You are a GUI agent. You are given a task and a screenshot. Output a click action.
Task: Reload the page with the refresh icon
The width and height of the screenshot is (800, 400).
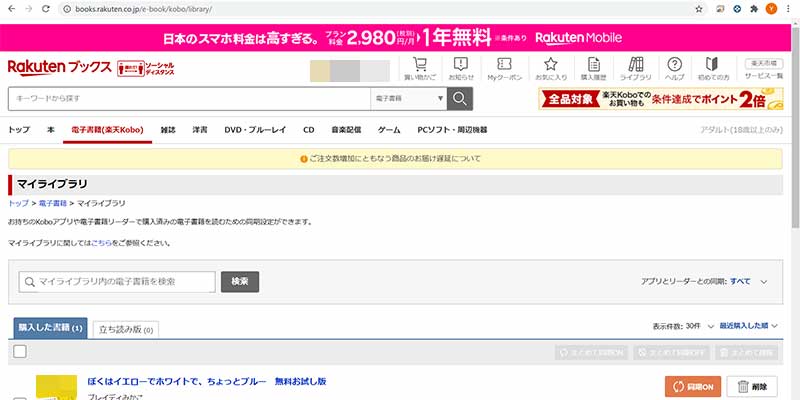point(46,9)
